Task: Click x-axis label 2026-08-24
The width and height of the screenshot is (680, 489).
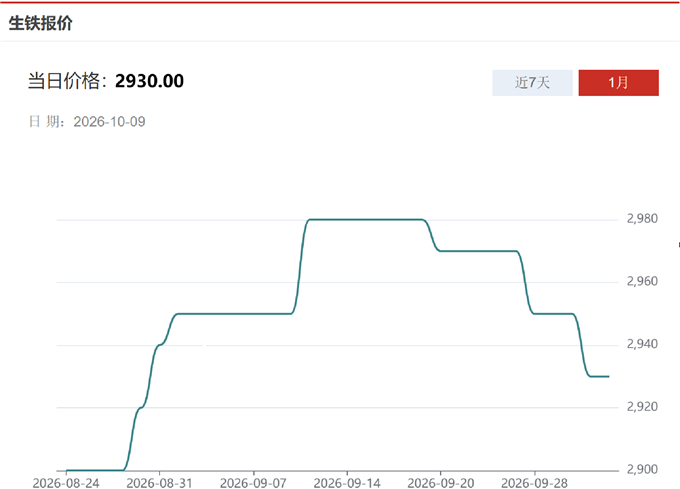Action: pyautogui.click(x=66, y=483)
